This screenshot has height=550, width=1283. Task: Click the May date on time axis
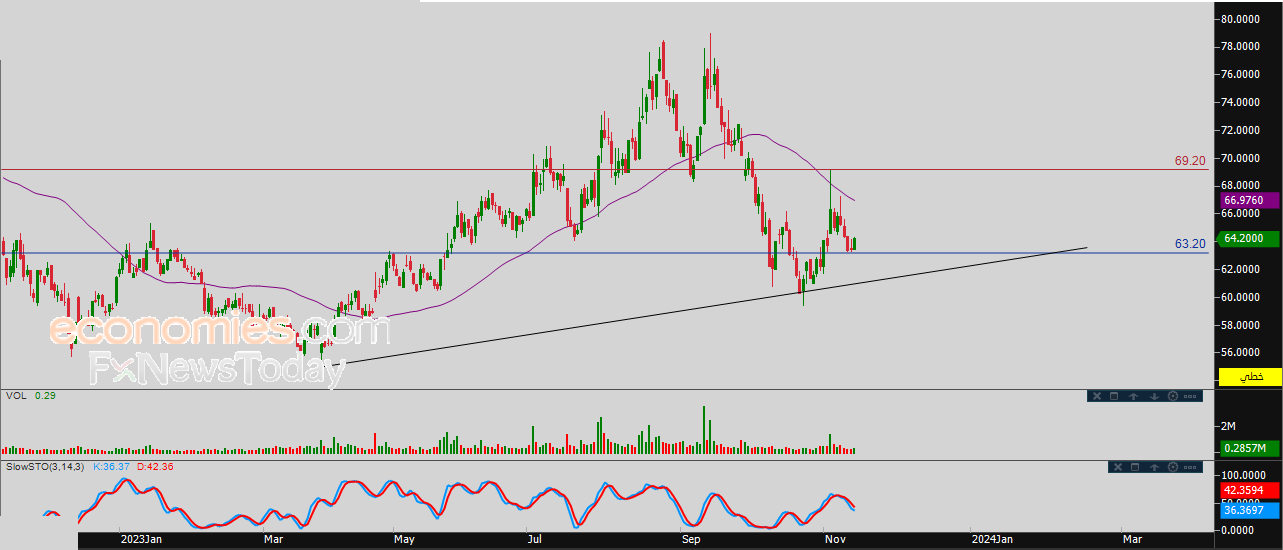pyautogui.click(x=404, y=539)
